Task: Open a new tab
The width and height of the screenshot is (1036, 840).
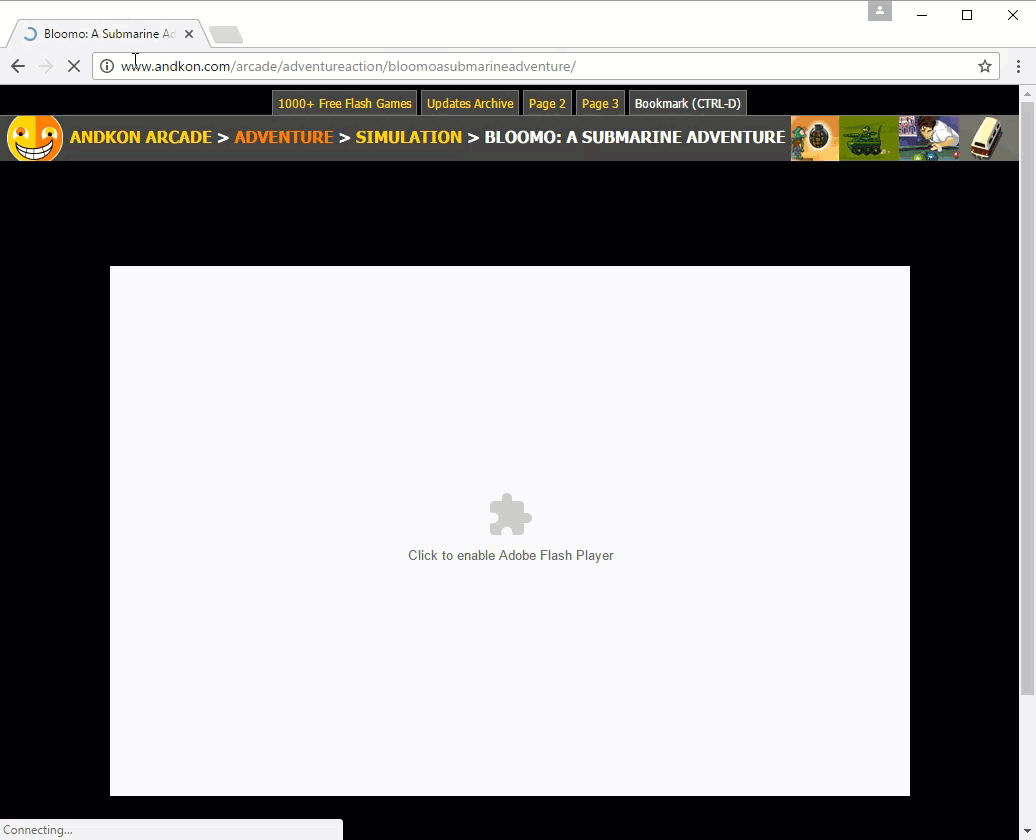Action: (227, 35)
